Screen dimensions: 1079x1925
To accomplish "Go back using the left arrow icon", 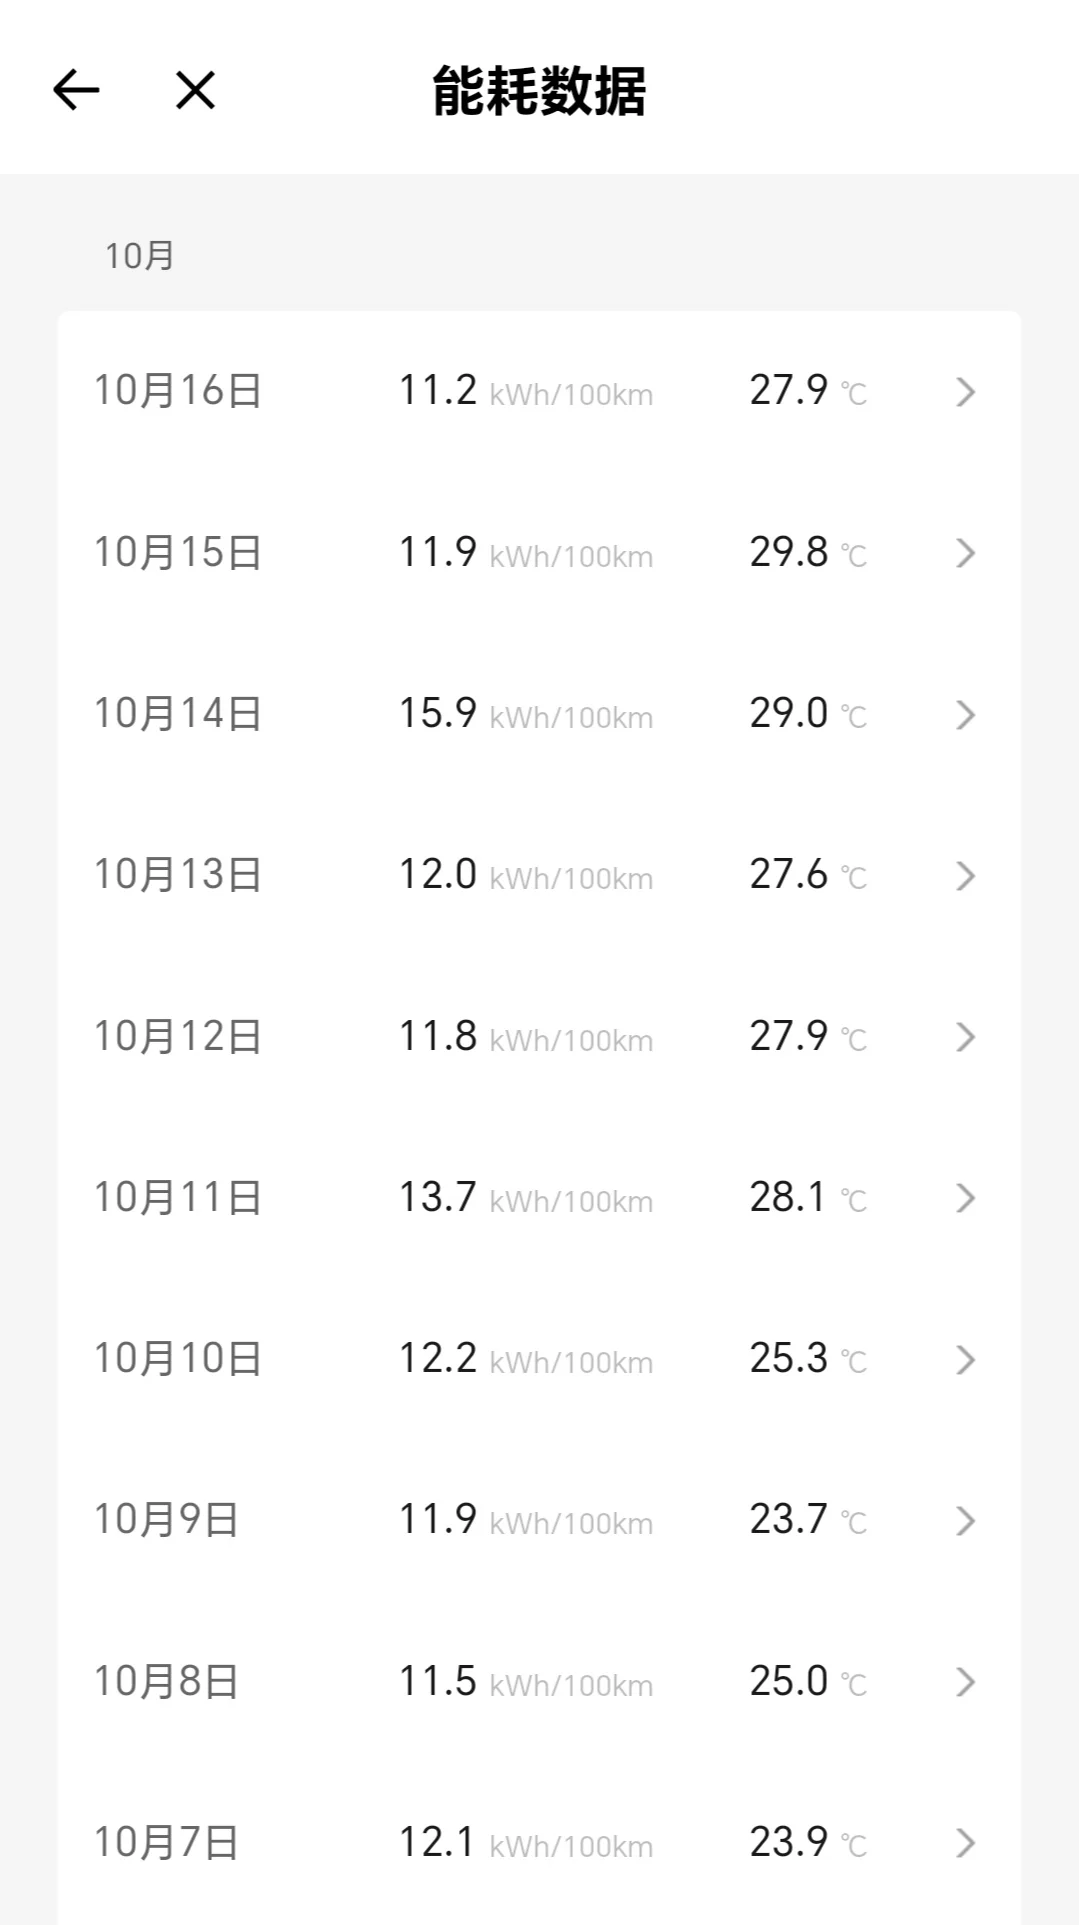I will 76,90.
